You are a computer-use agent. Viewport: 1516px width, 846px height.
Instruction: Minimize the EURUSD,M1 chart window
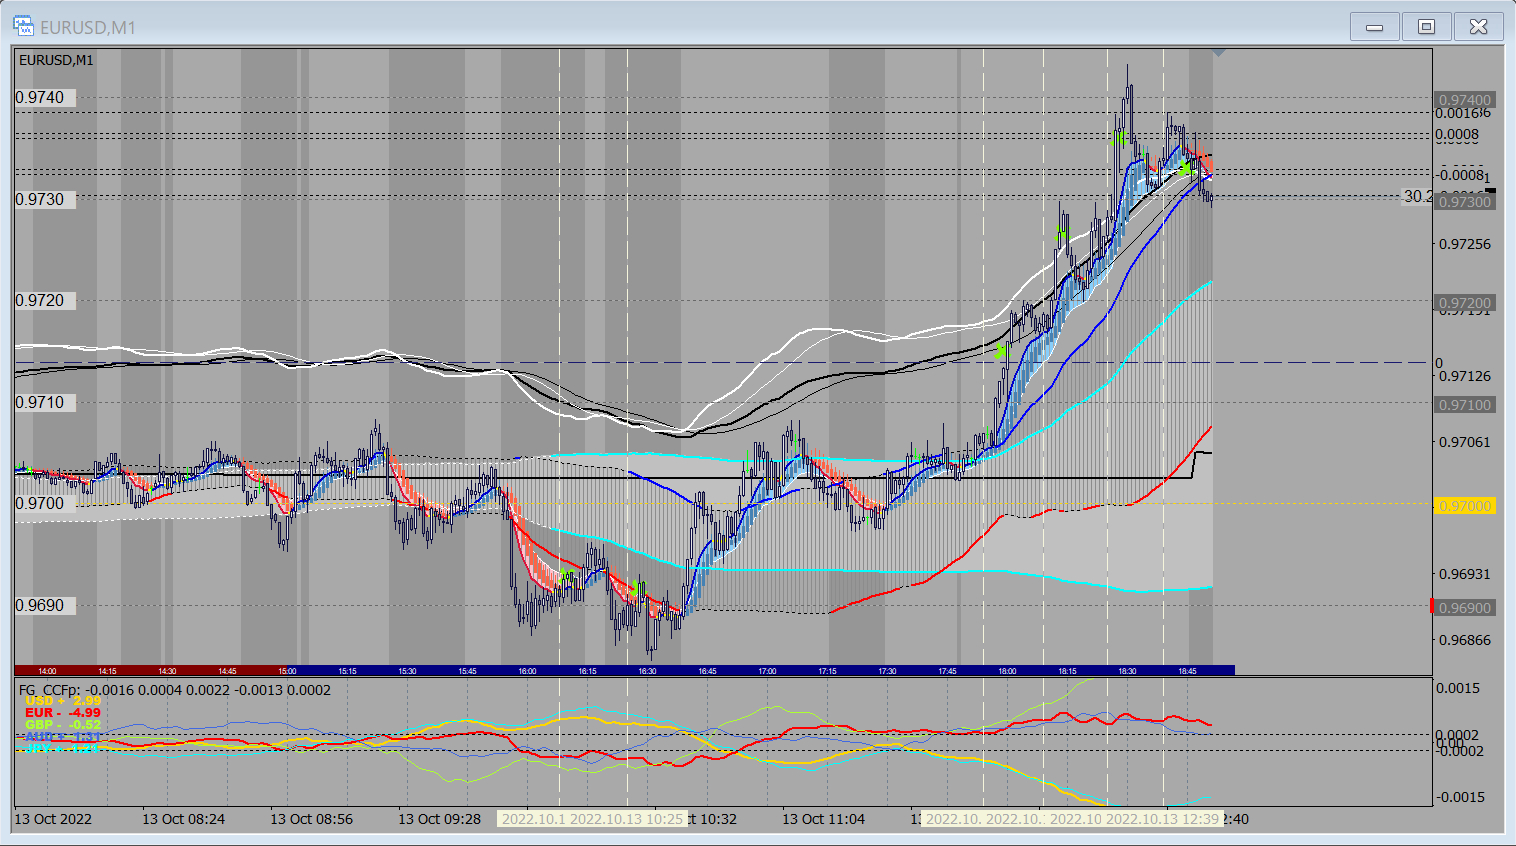coord(1375,27)
